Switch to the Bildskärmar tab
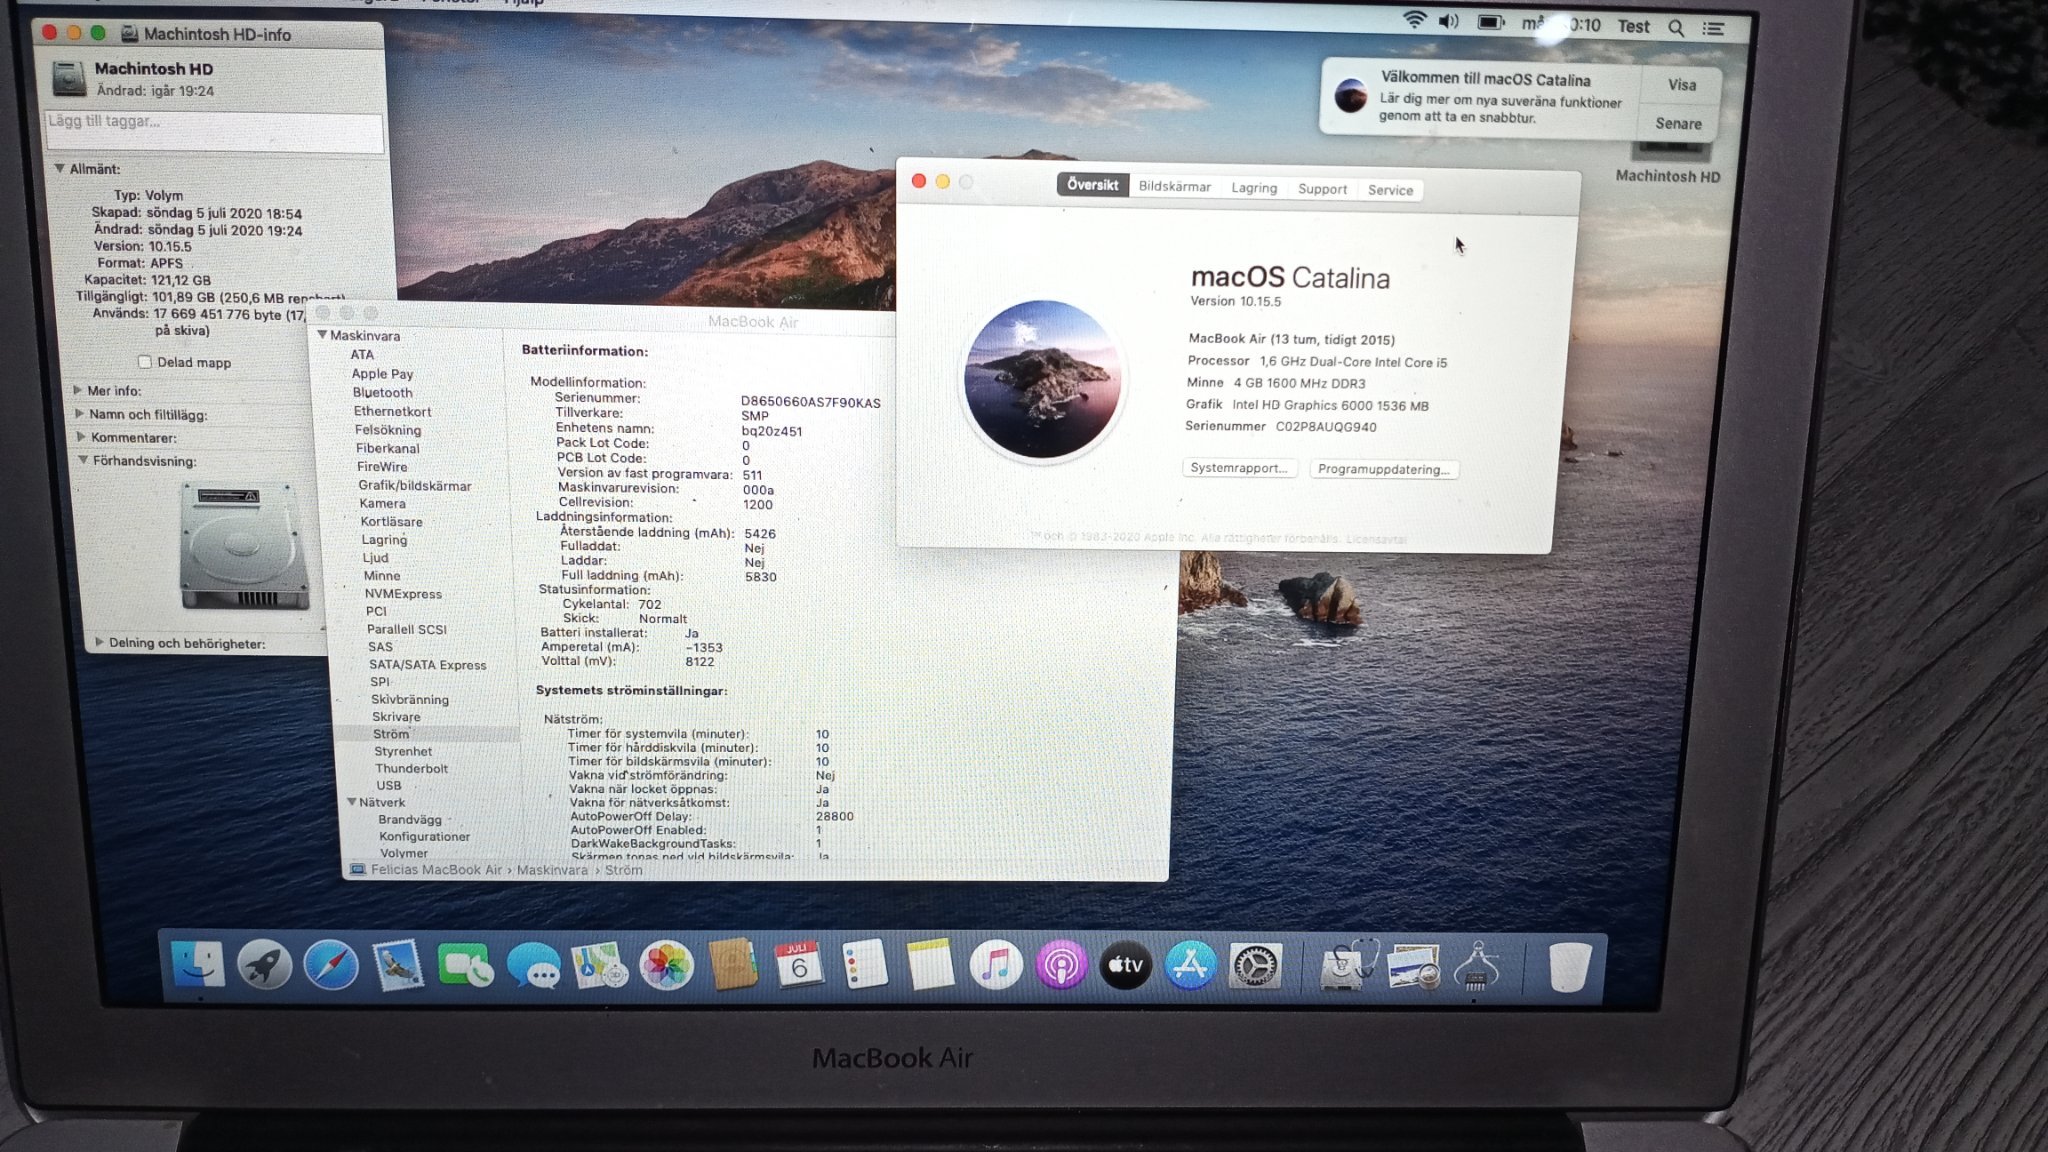 point(1174,187)
